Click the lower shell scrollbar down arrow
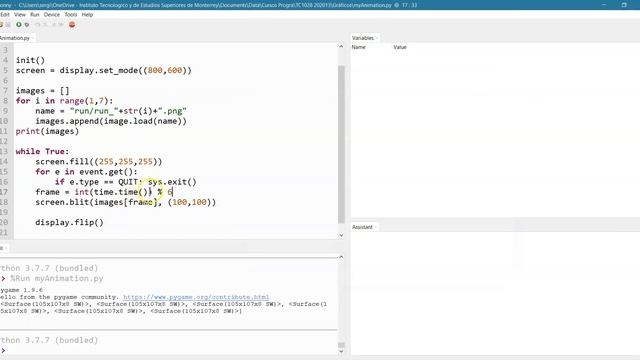The height and width of the screenshot is (360, 640). pos(341,352)
